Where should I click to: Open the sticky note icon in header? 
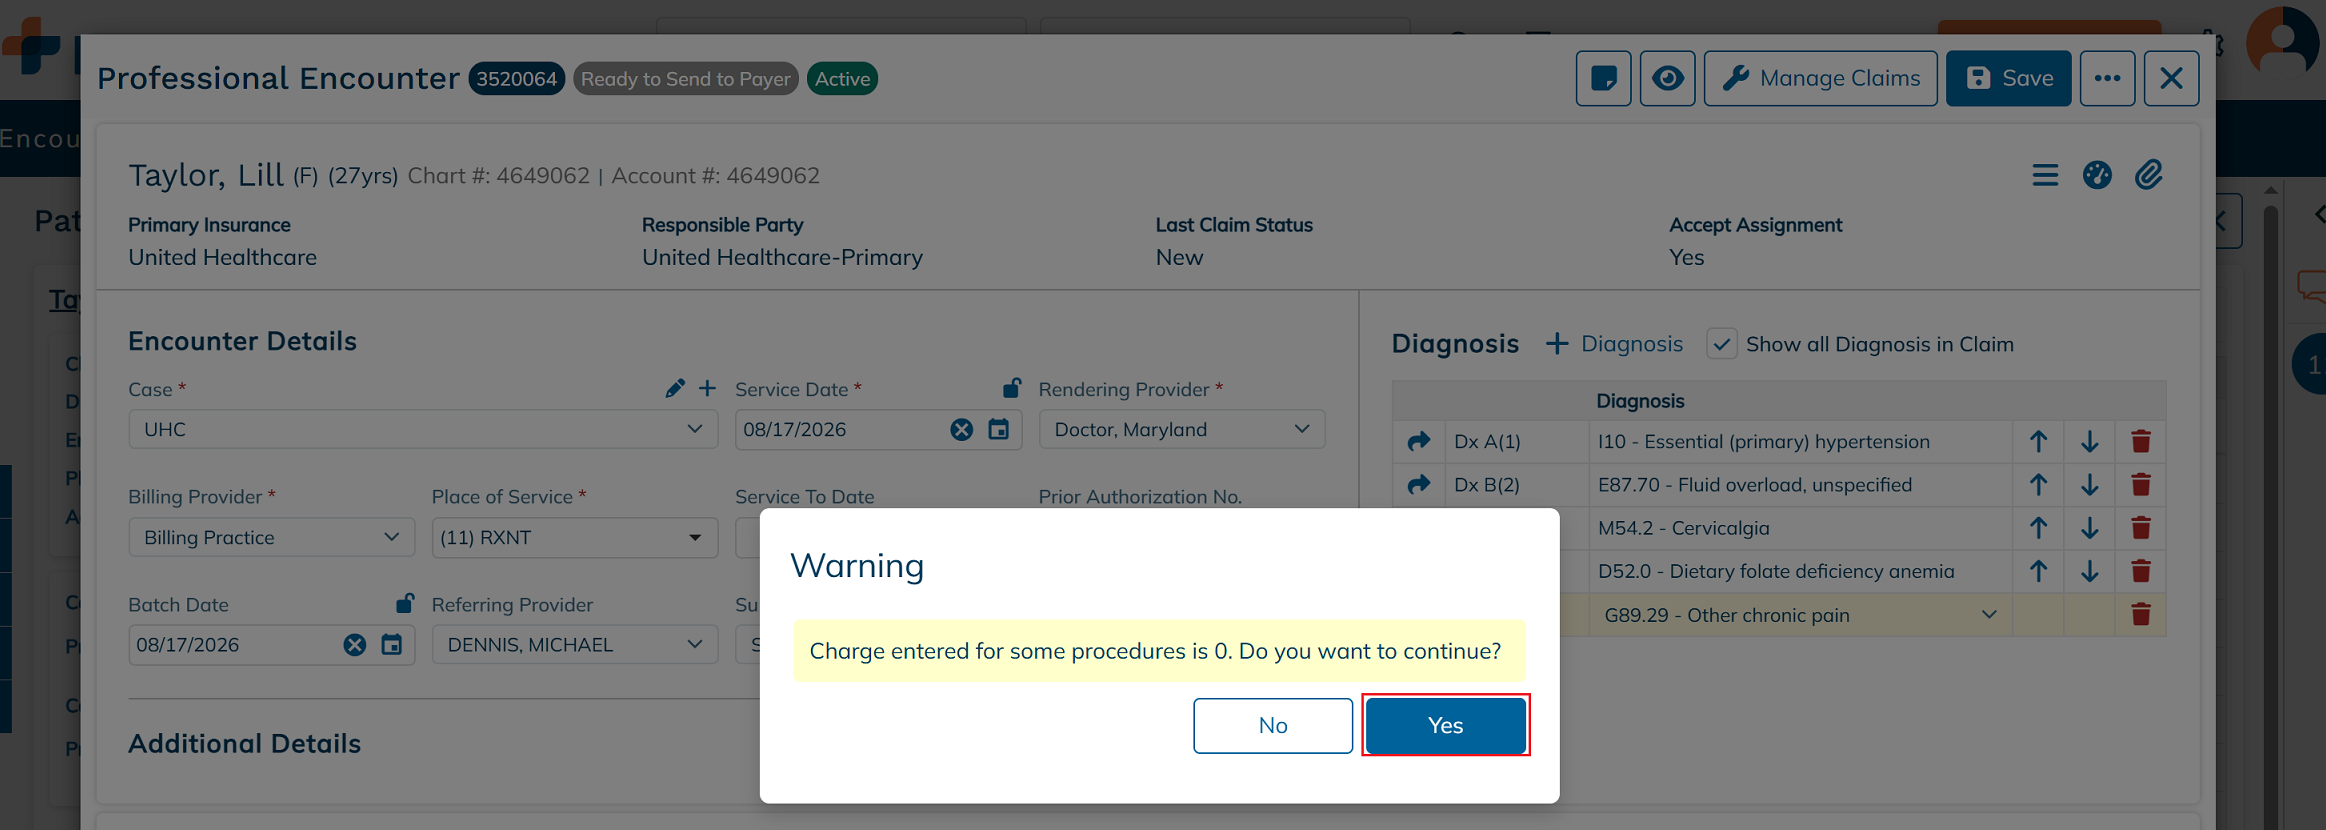pos(1603,78)
